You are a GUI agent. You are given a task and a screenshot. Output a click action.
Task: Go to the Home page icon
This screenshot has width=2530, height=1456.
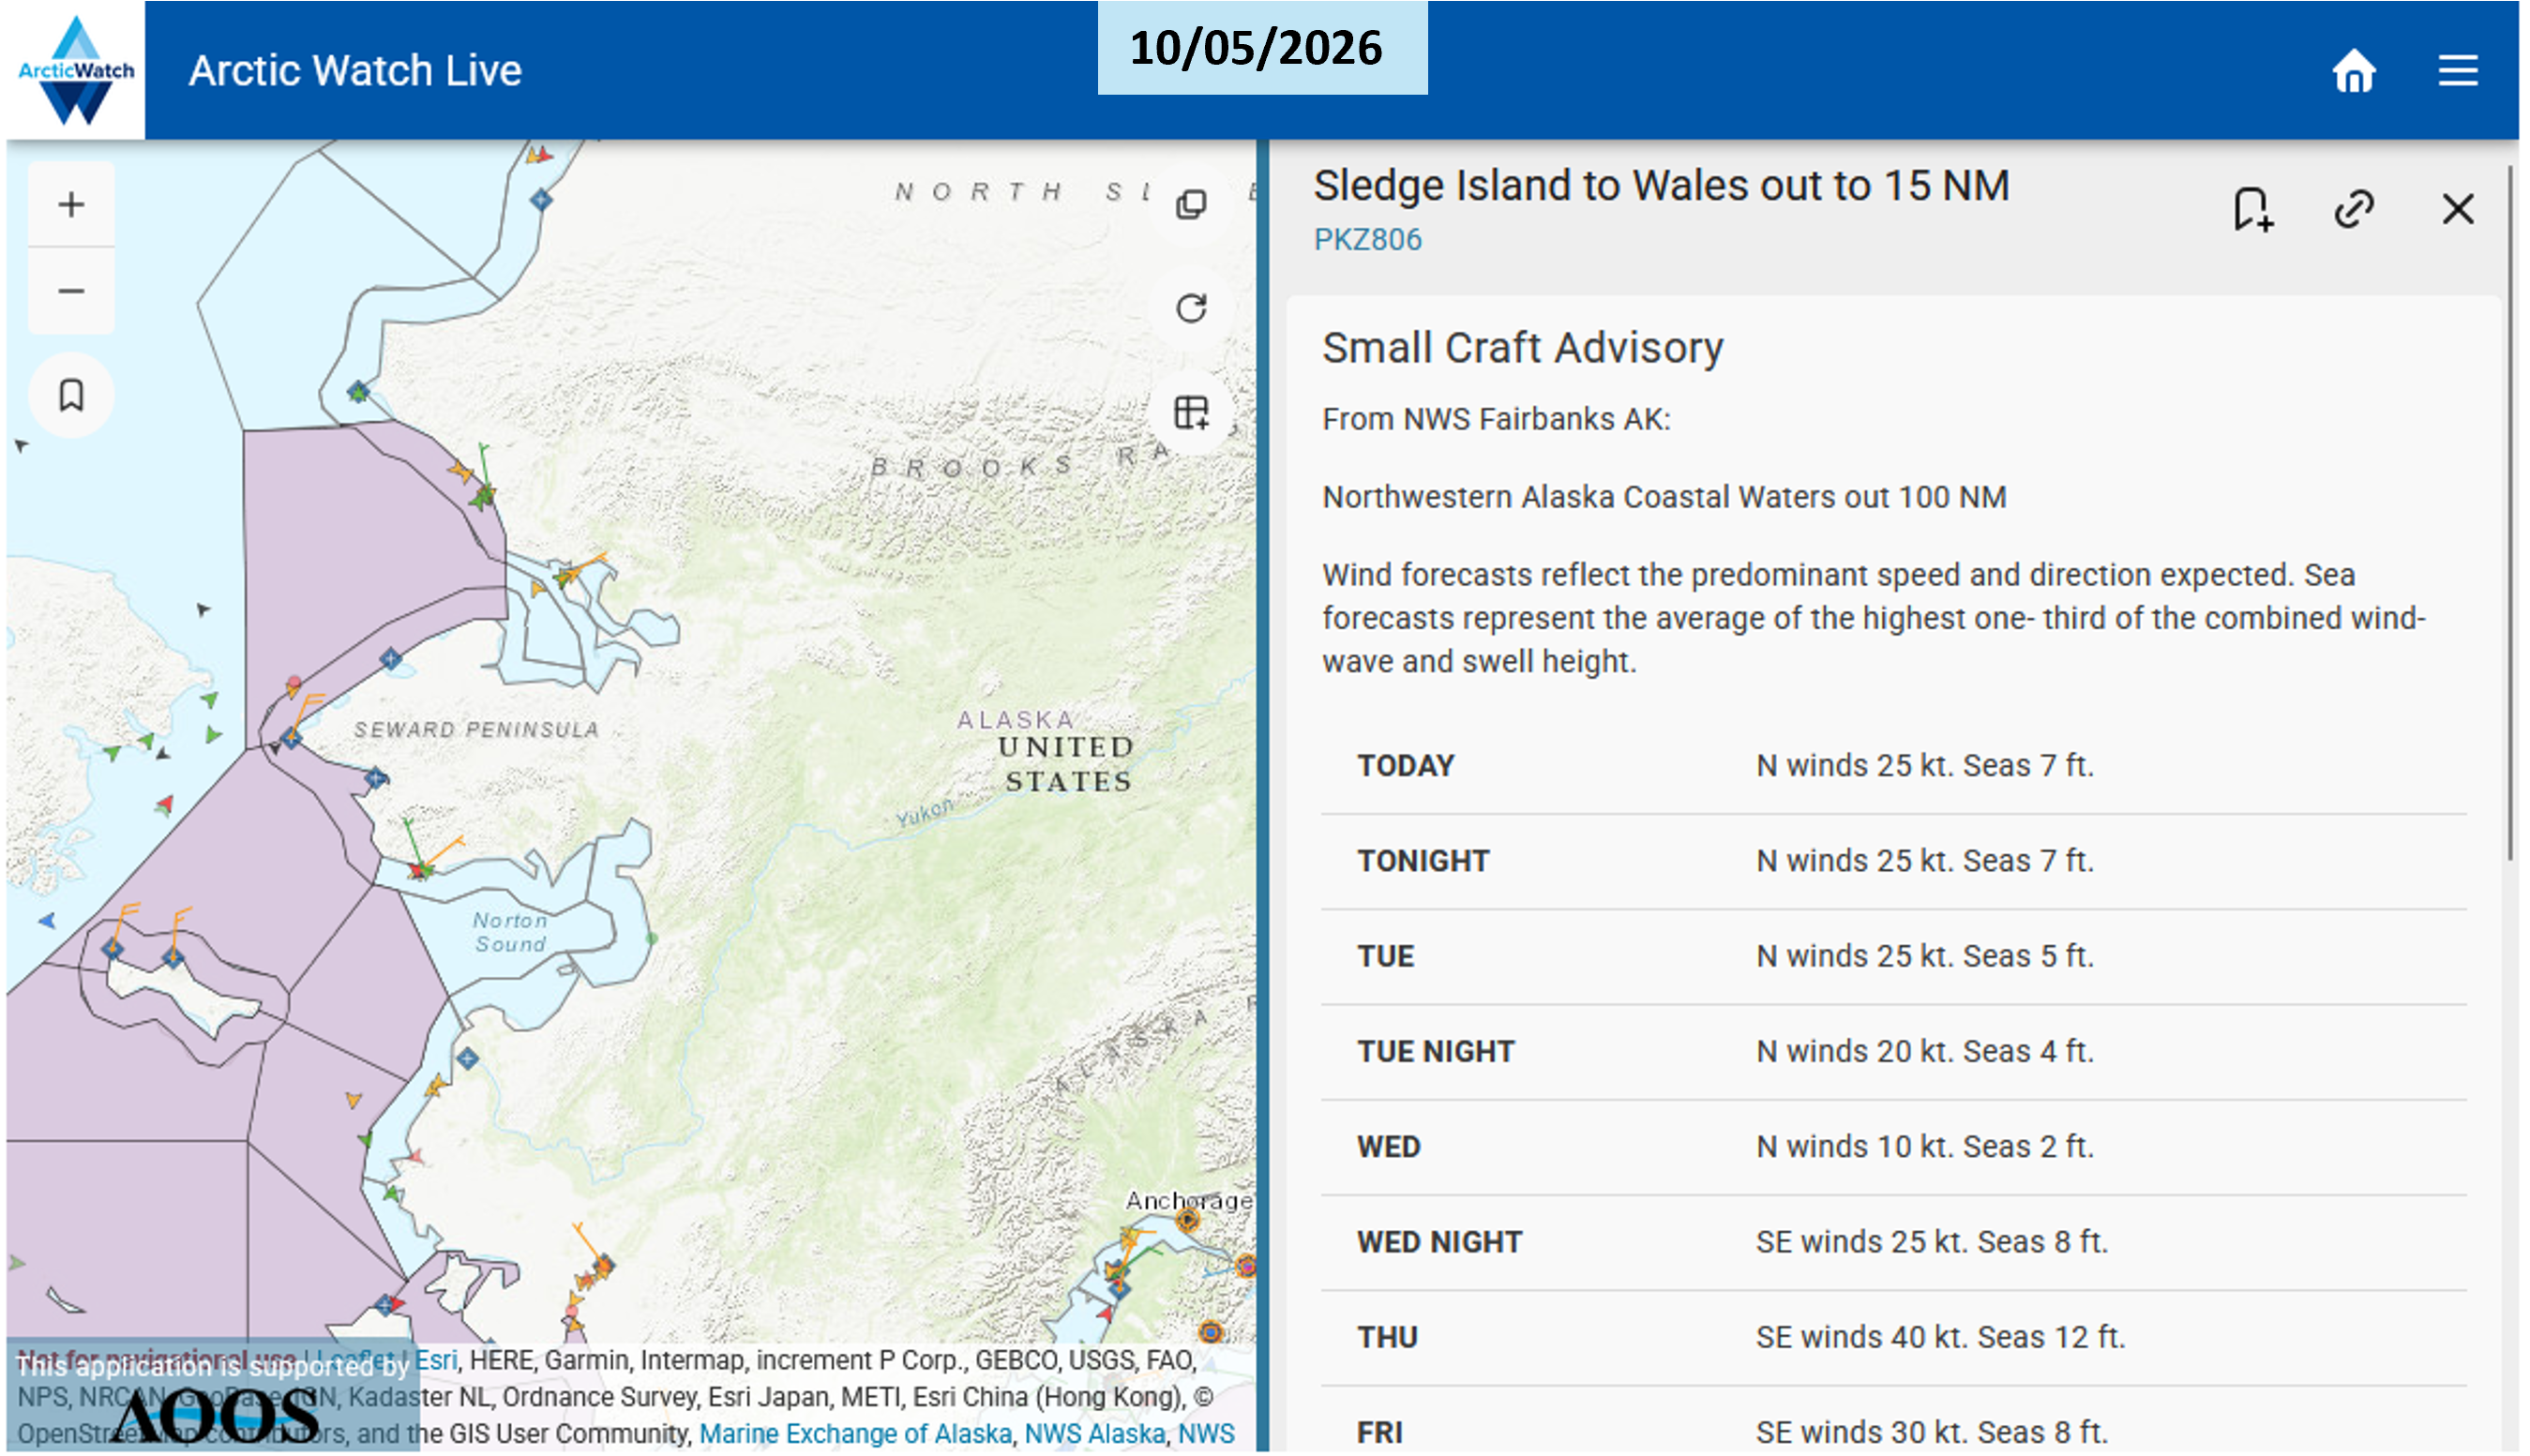(2353, 71)
